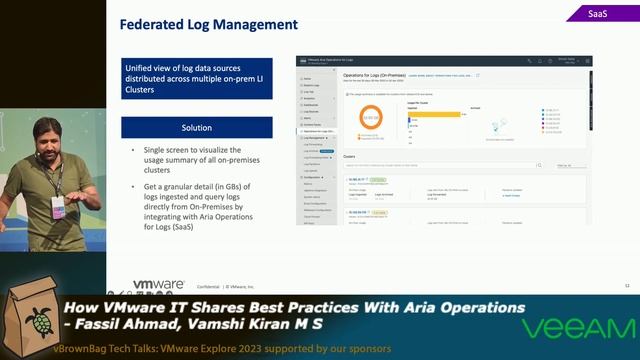Screen dimensions: 640x360
Task: Open the first cluster card name link
Action: click(x=357, y=180)
